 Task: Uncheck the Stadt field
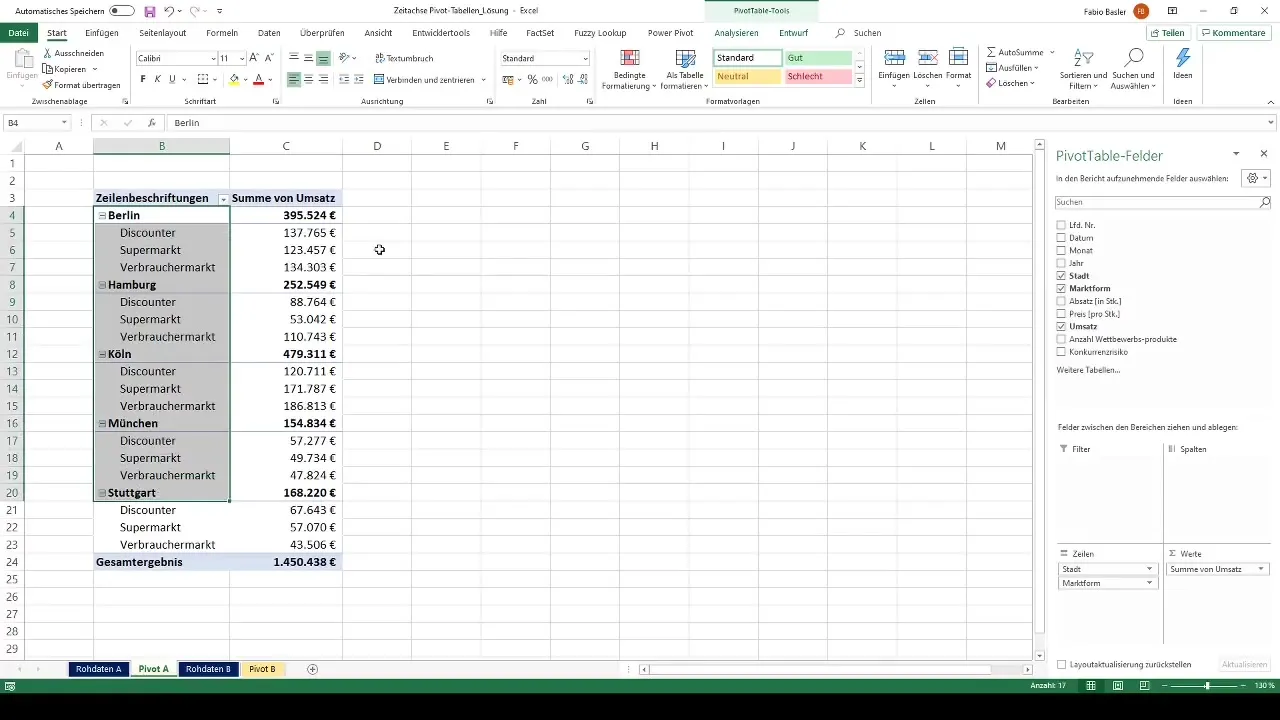pos(1061,276)
